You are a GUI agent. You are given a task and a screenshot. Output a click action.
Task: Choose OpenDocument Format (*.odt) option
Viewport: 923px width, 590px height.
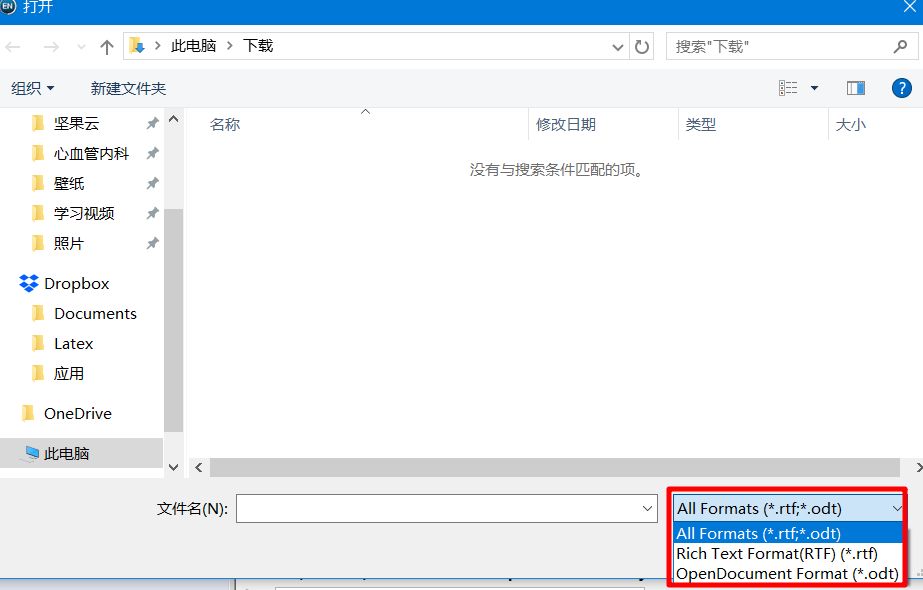pyautogui.click(x=788, y=574)
